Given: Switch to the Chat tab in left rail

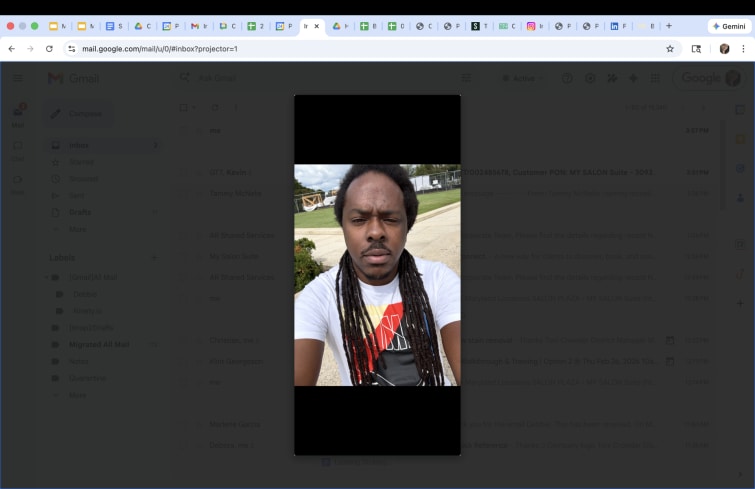Looking at the screenshot, I should [17, 150].
